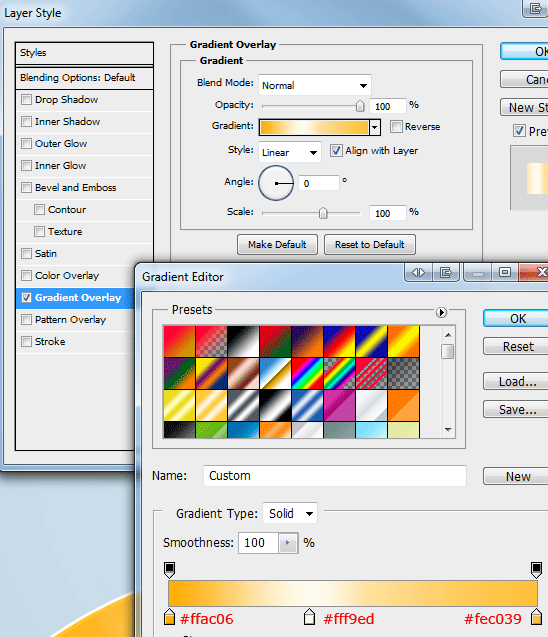Select the #fff9ed middle color stop
Screen dimensions: 548x637
pos(310,616)
